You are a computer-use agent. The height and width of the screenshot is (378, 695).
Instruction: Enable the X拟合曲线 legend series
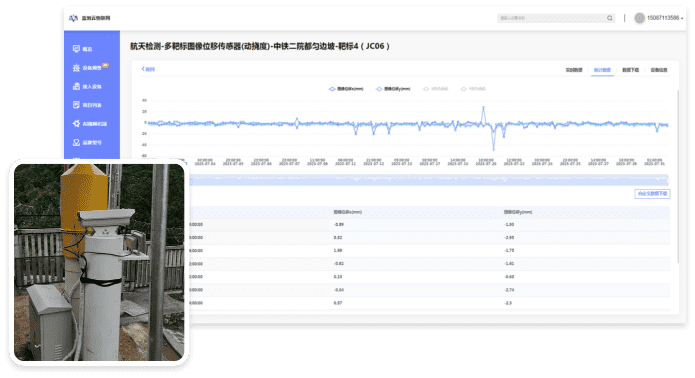click(x=436, y=89)
